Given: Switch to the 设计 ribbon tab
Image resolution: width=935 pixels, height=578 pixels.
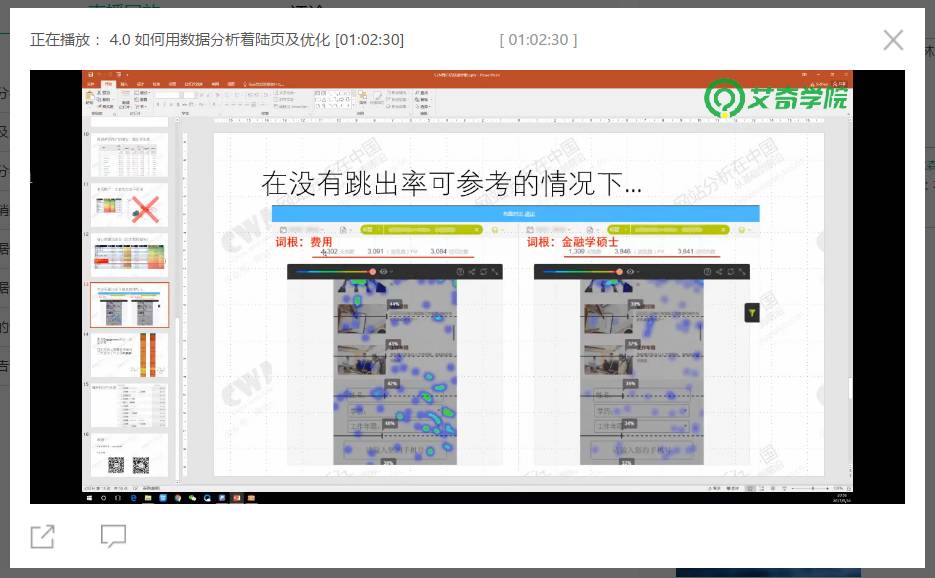Looking at the screenshot, I should click(x=140, y=84).
